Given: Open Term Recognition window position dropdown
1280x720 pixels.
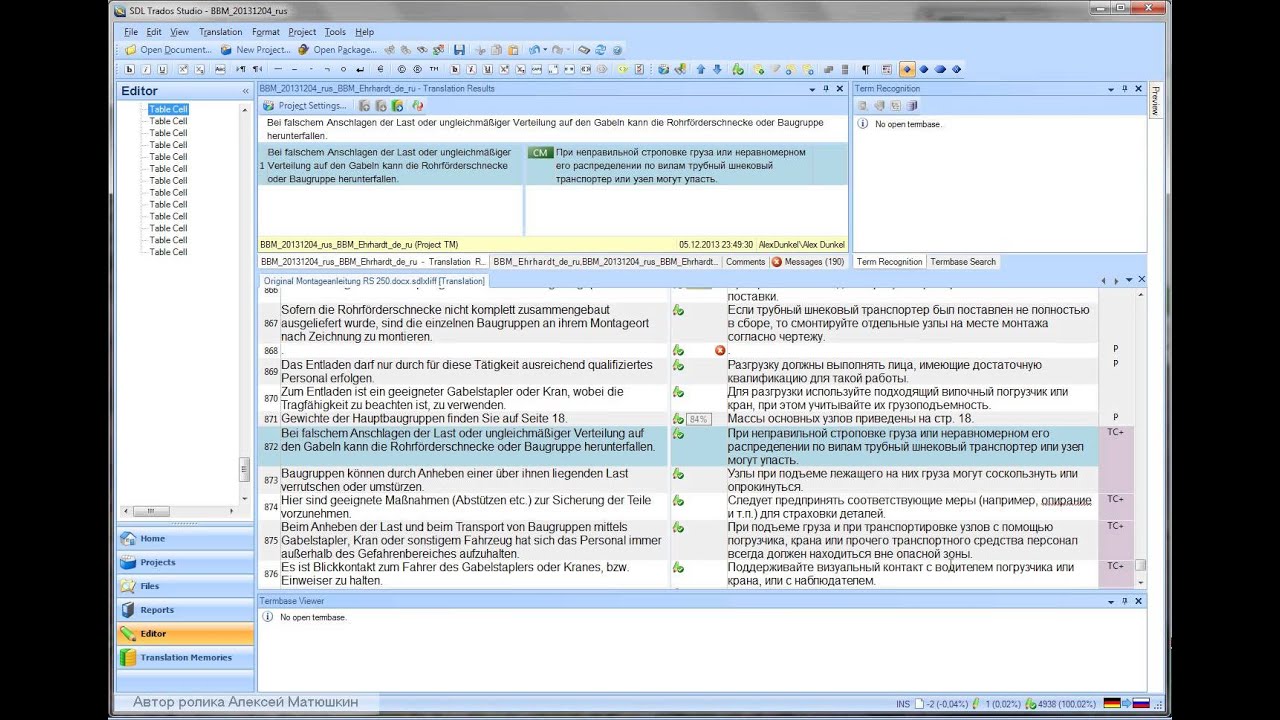Looking at the screenshot, I should [x=1111, y=89].
